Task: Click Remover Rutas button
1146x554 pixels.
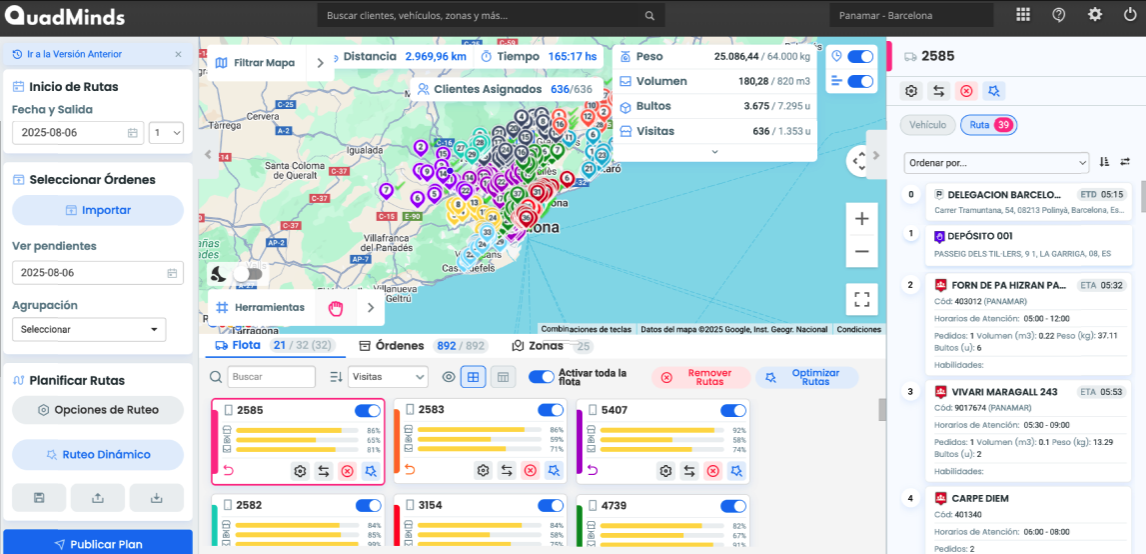Action: 701,377
